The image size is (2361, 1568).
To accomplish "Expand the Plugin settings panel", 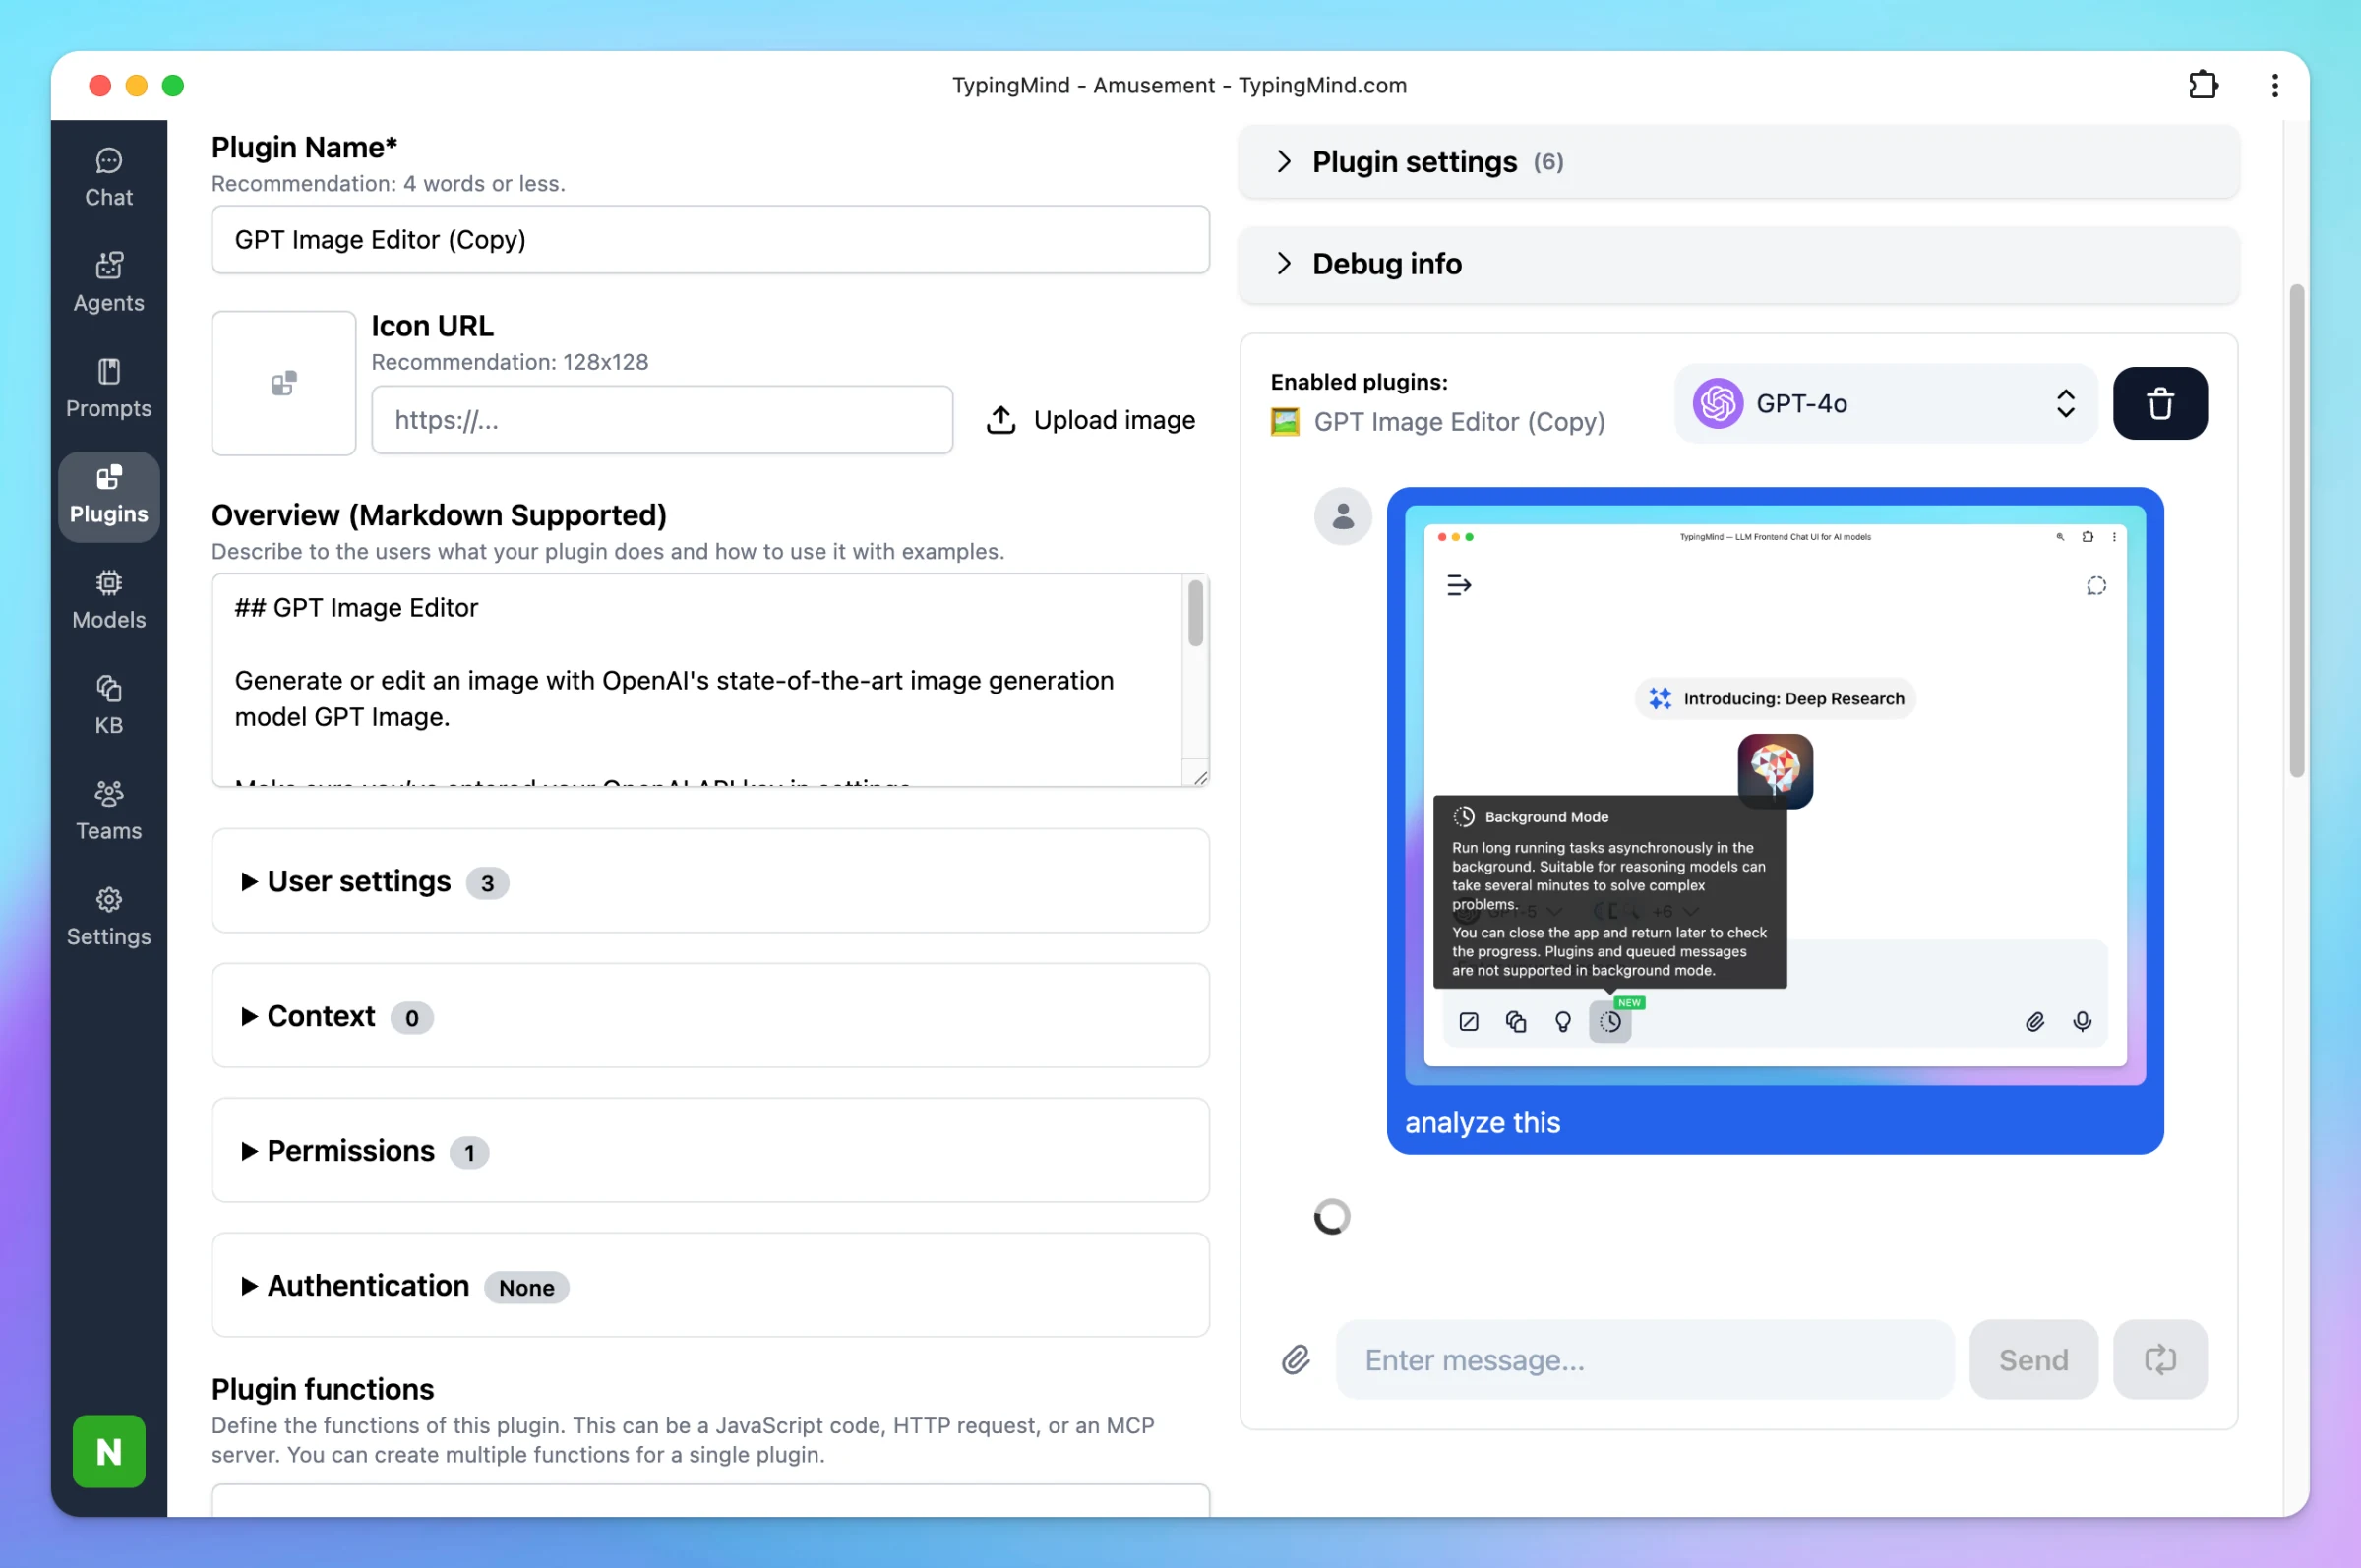I will tap(1738, 162).
